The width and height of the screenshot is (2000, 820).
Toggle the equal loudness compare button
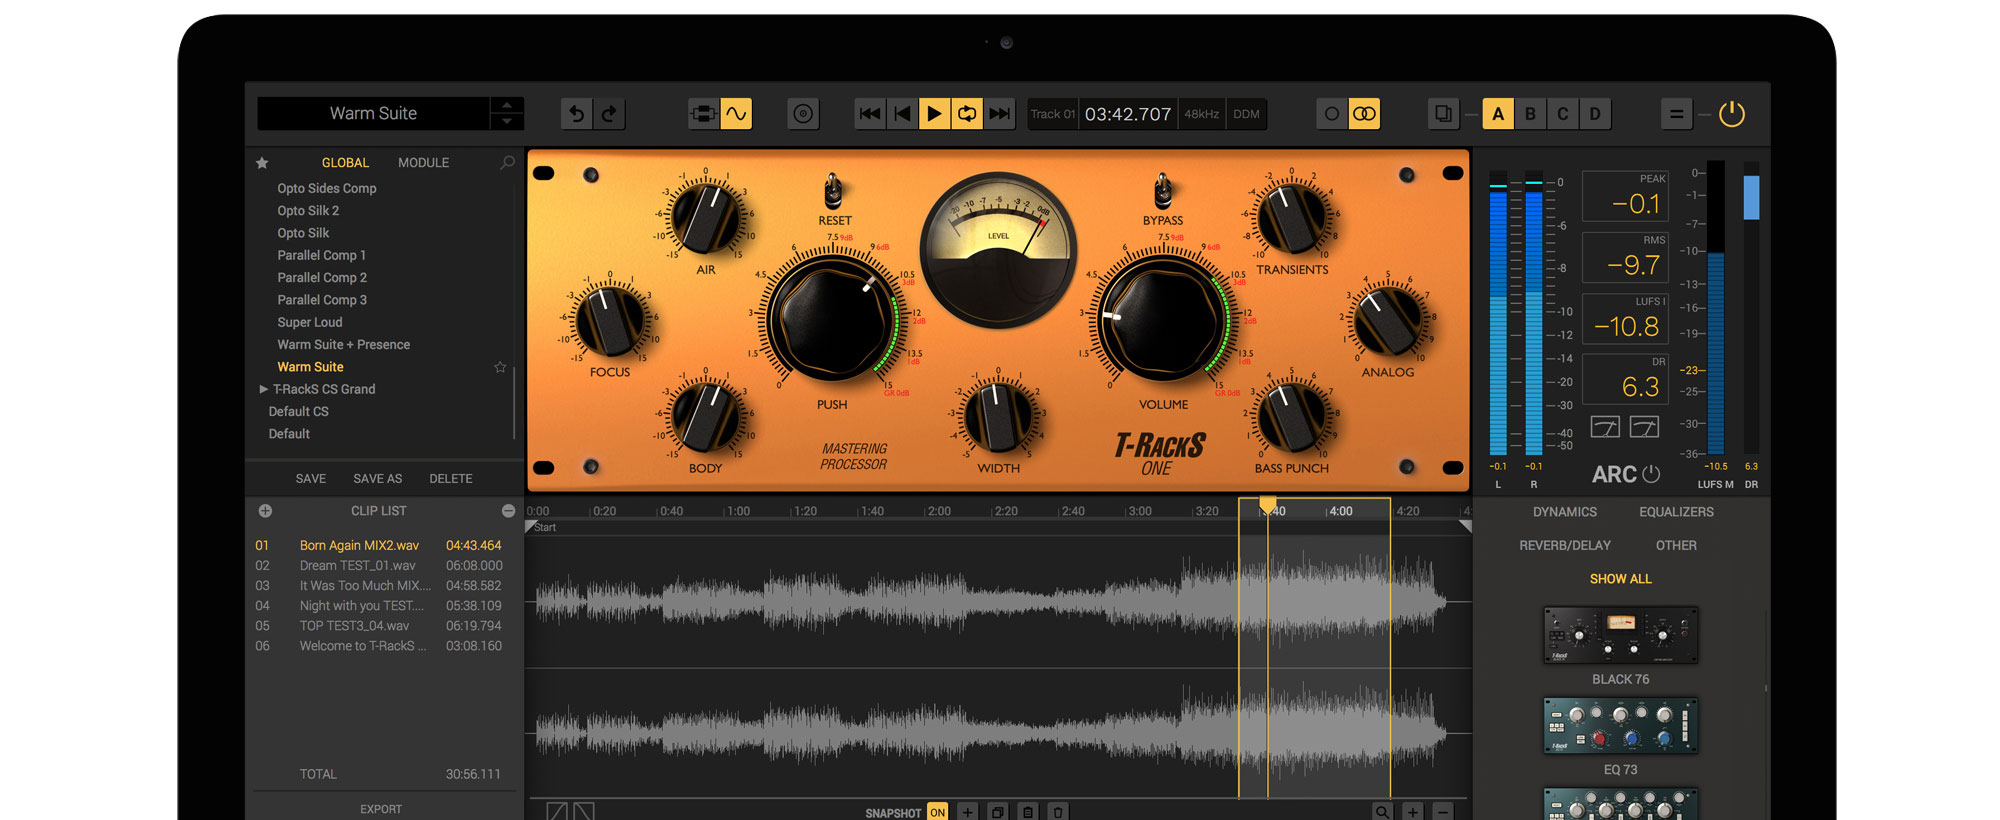(x=1676, y=114)
